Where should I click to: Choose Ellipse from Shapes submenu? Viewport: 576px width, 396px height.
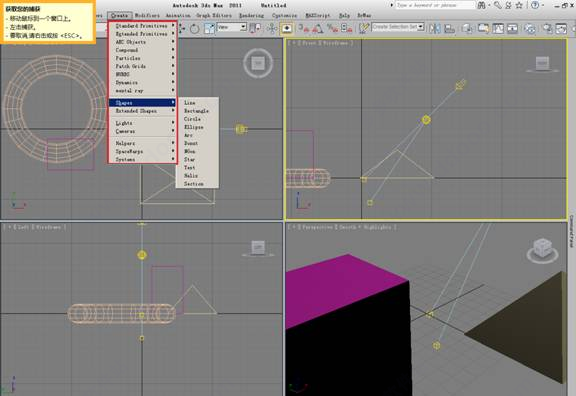coord(197,127)
